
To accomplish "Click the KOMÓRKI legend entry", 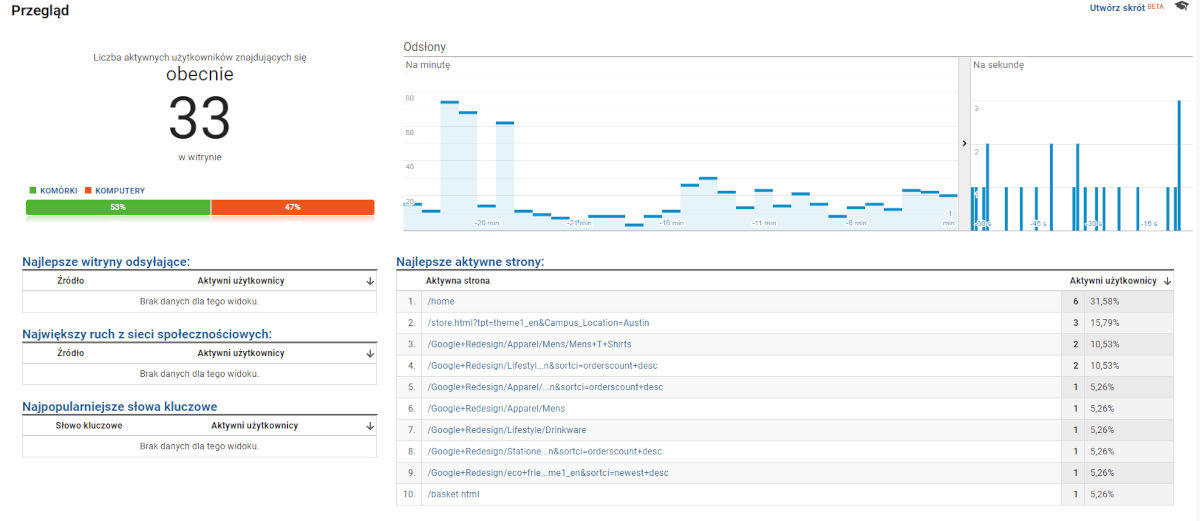I will [x=53, y=190].
